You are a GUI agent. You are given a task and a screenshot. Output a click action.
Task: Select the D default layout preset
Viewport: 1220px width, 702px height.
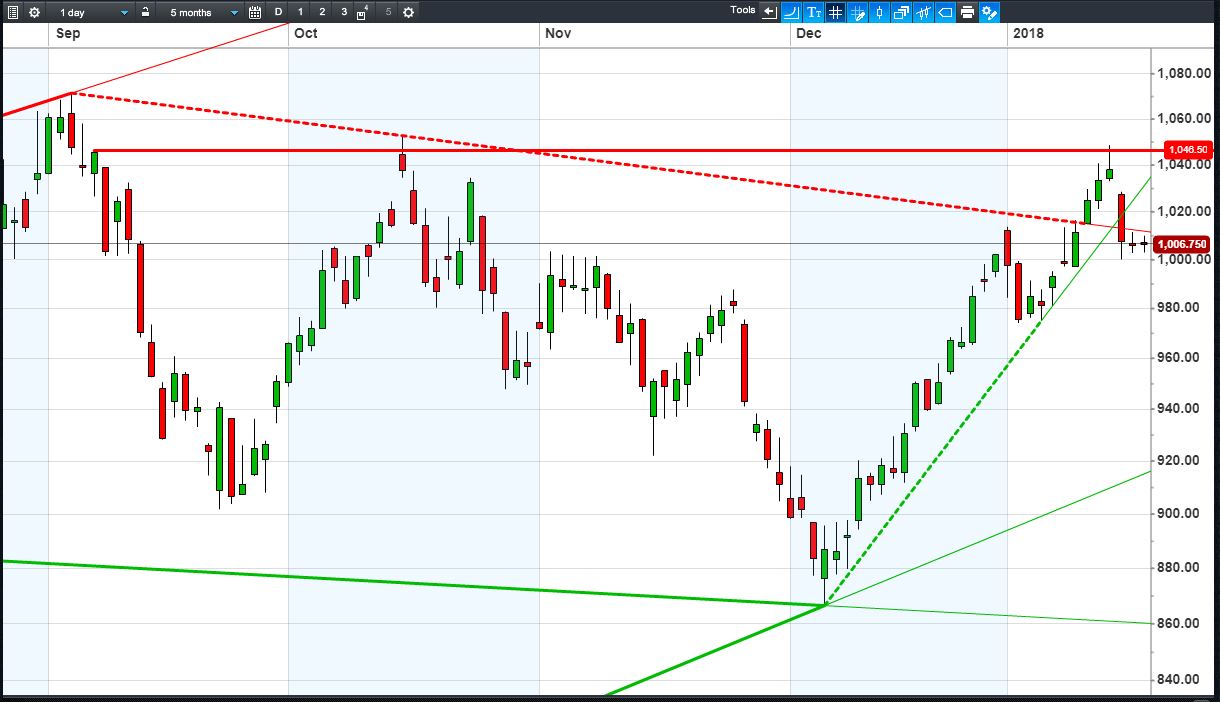278,12
